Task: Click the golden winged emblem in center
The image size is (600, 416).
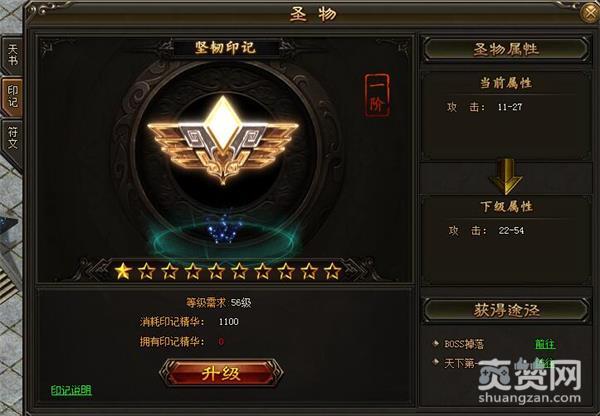Action: [223, 140]
